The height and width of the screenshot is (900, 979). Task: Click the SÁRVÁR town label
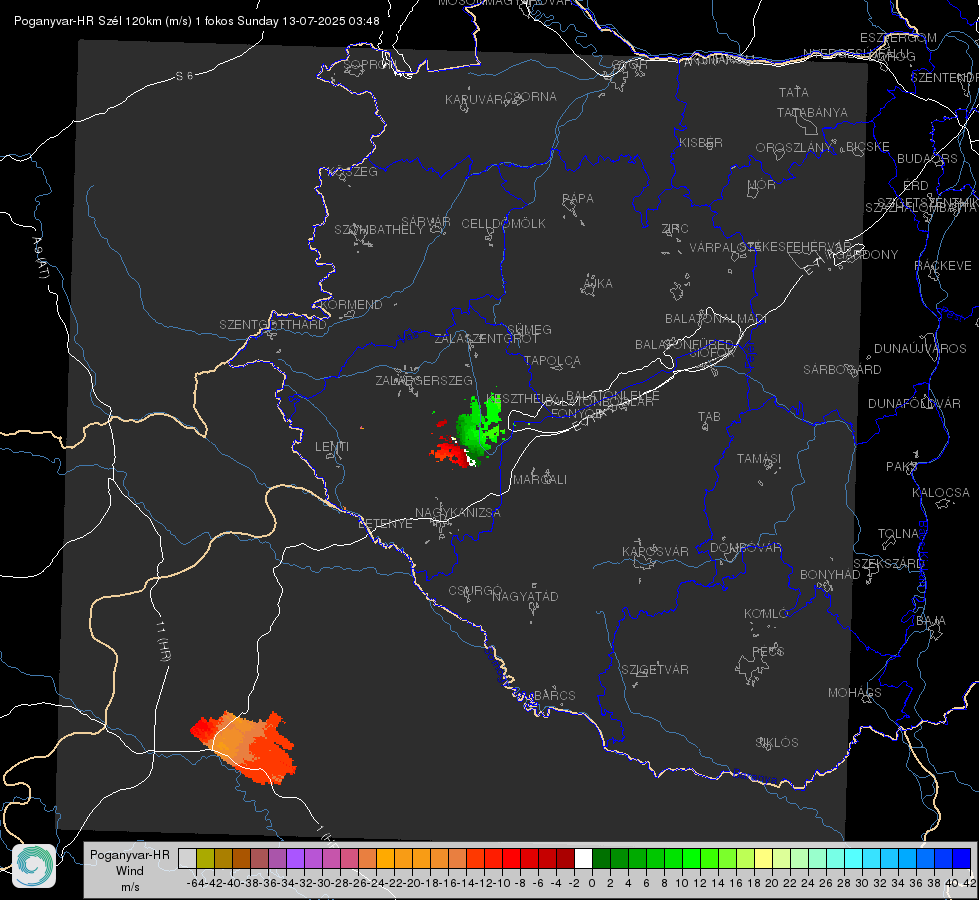(x=426, y=222)
